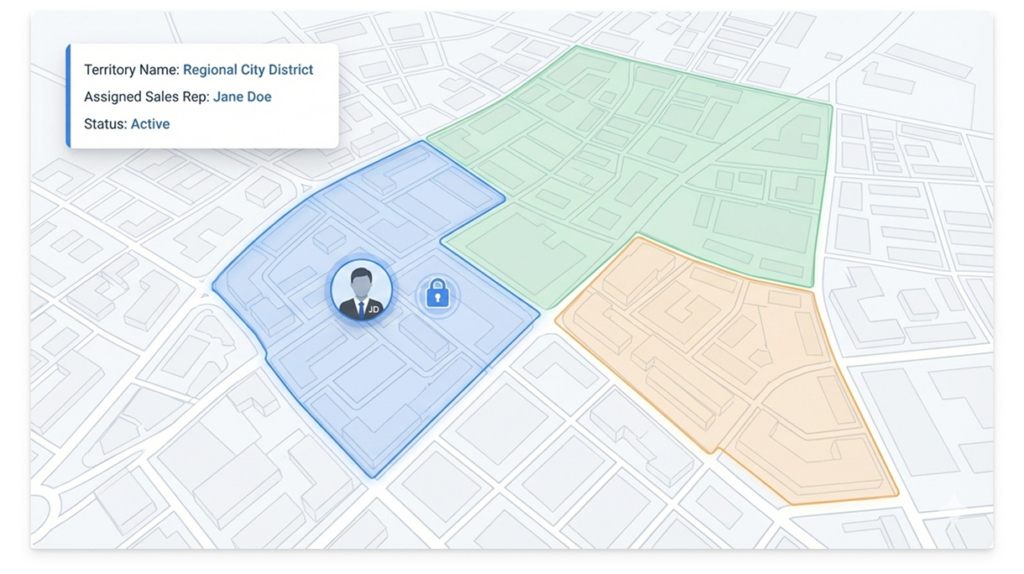Open the Regional City District name link
1024x574 pixels.
pos(248,70)
